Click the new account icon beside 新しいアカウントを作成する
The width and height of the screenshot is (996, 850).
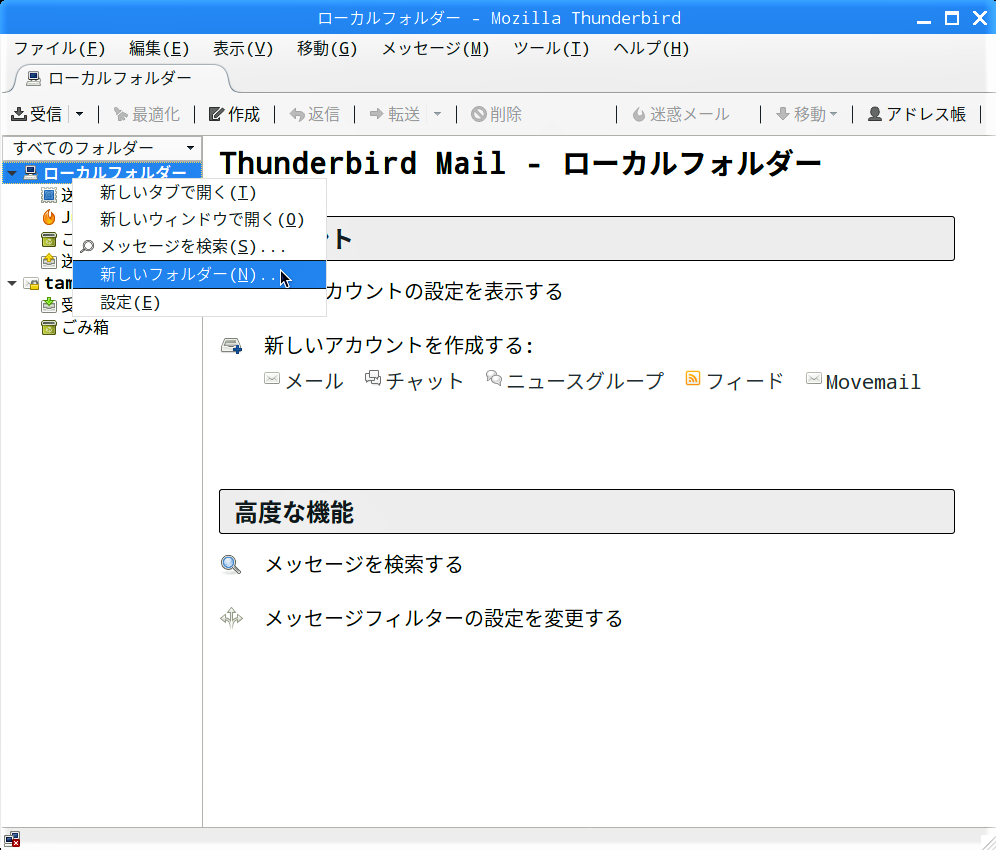pos(231,346)
